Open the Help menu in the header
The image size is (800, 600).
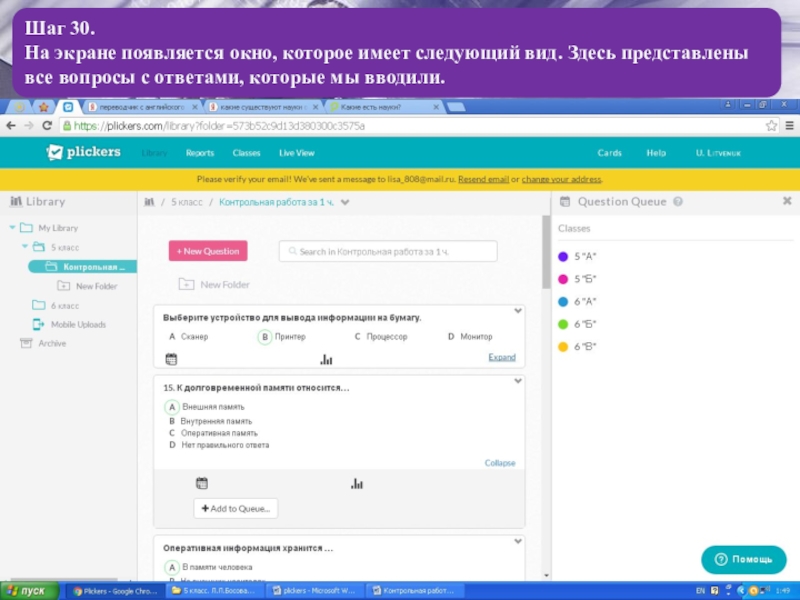(656, 153)
